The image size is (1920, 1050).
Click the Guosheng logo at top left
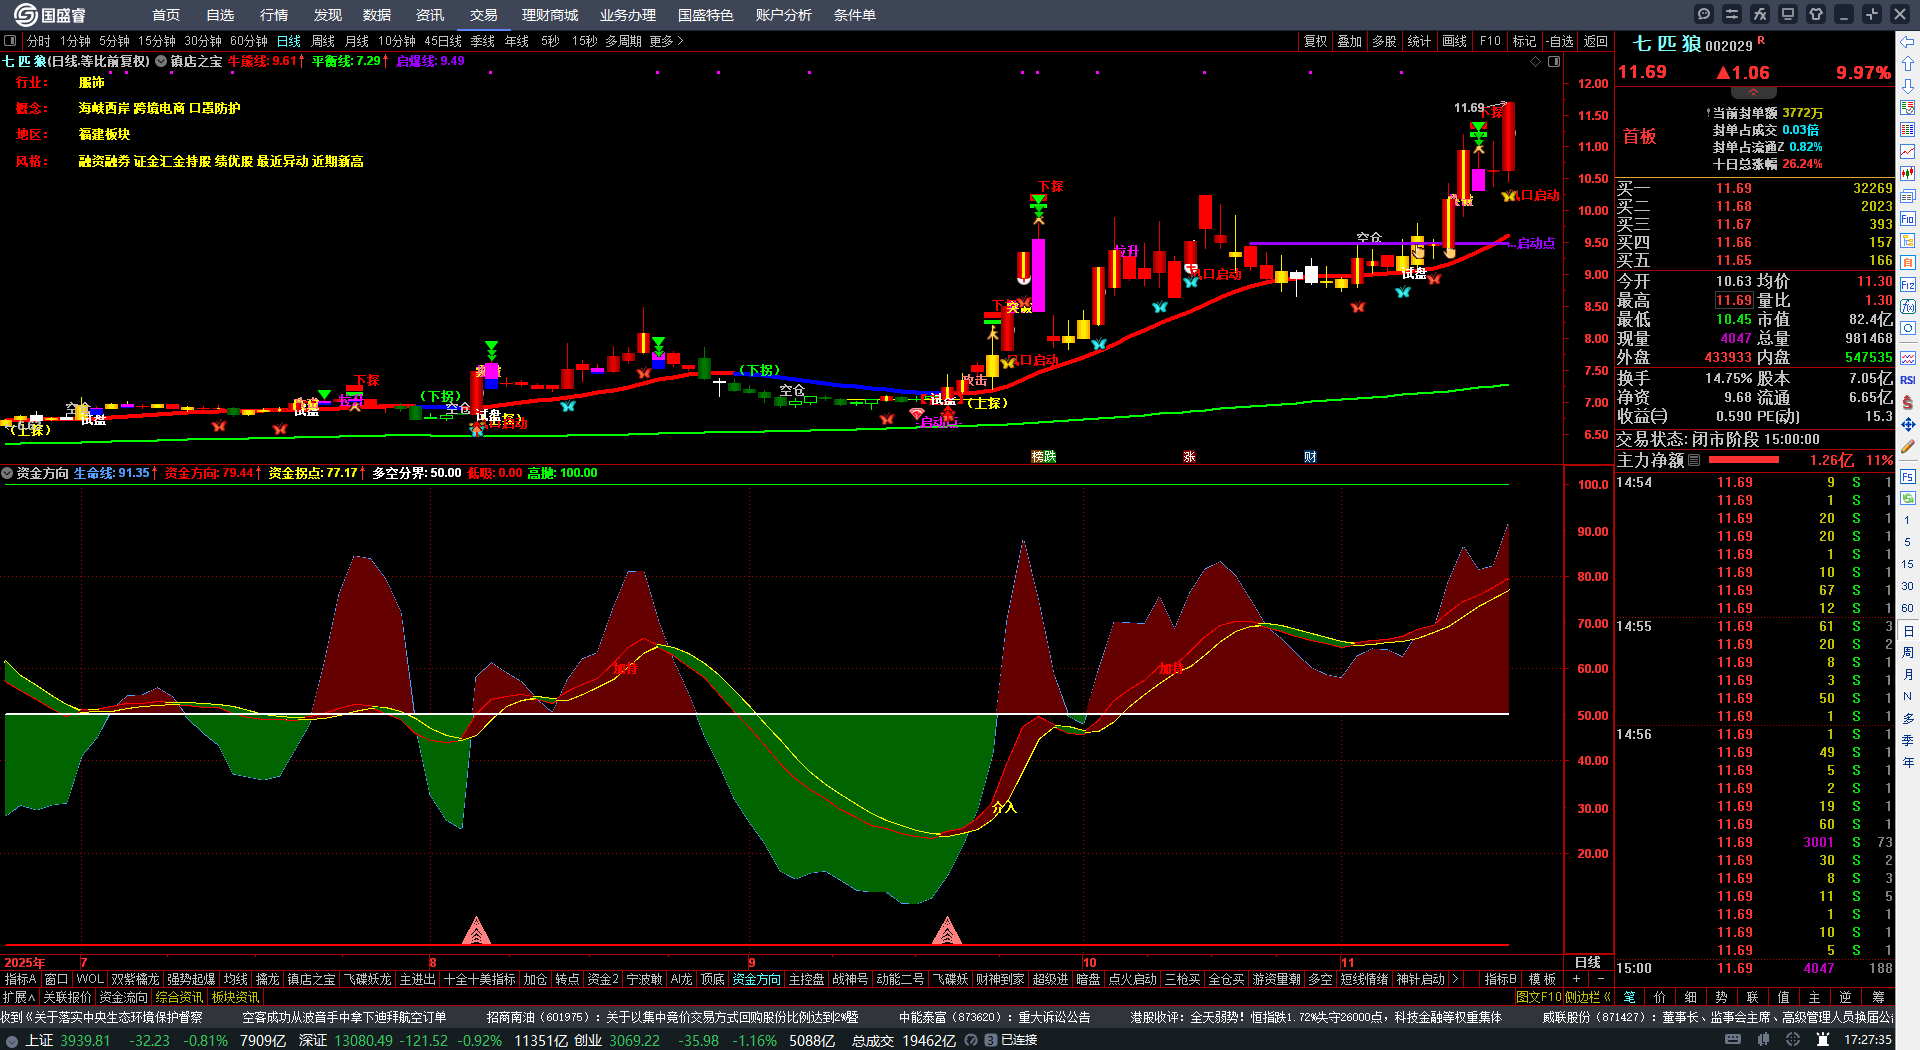click(x=50, y=15)
